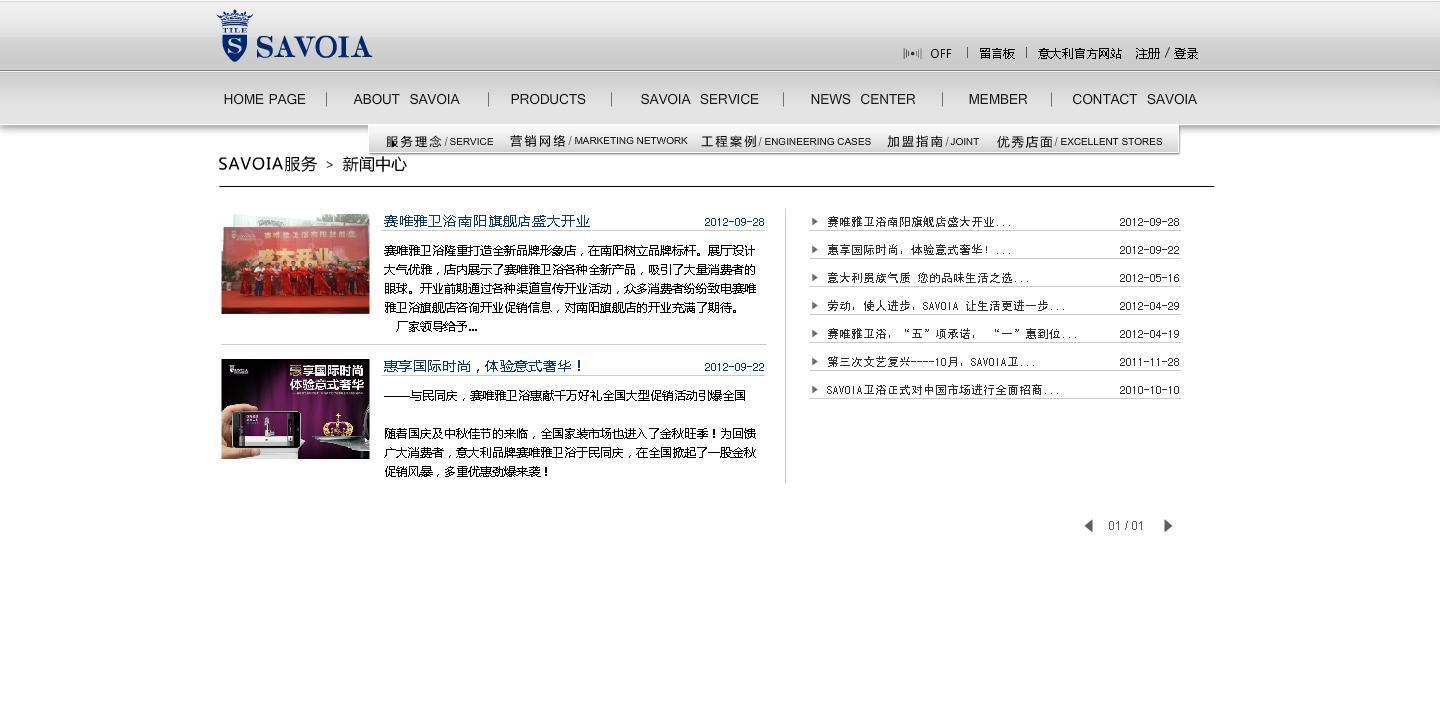This screenshot has width=1440, height=708.
Task: Click 注册 / 登录 in header
Action: point(1166,54)
